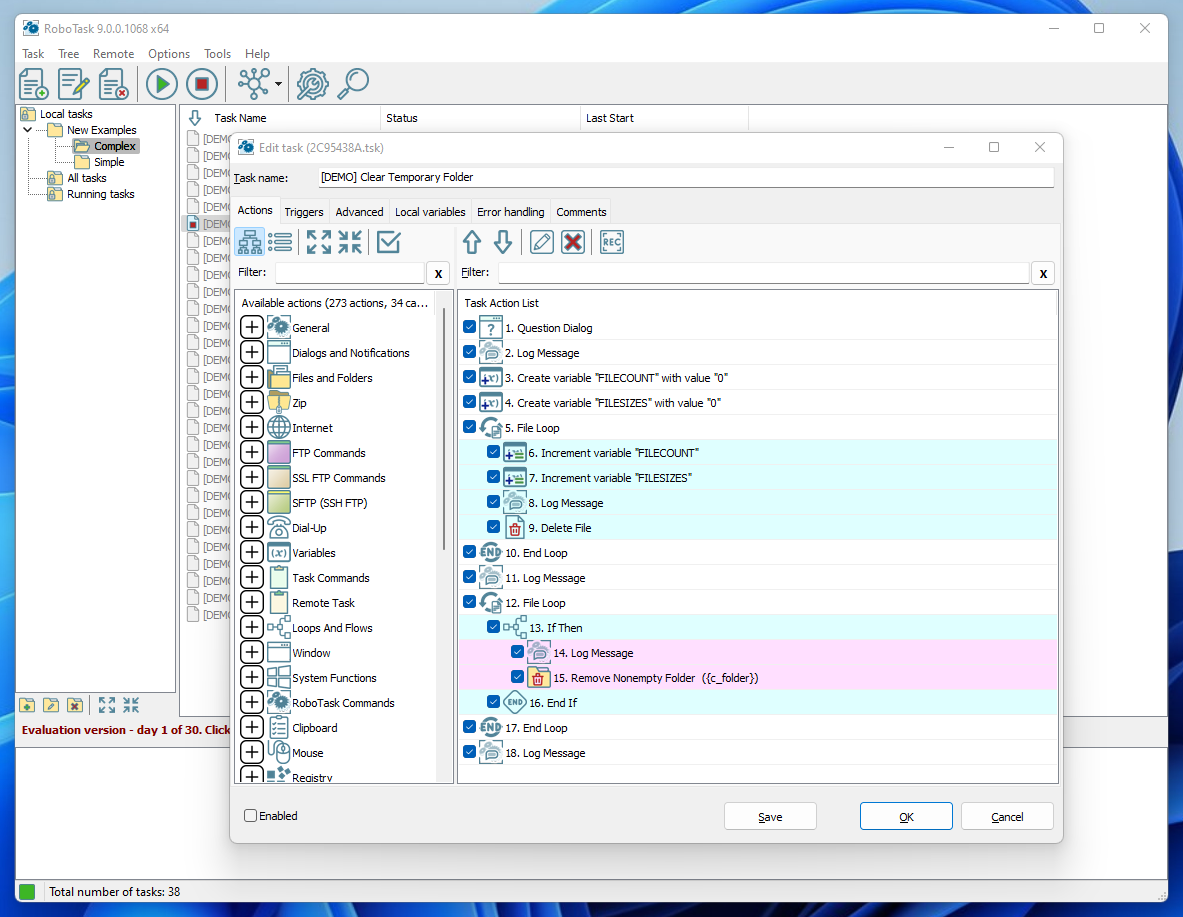Expand all available action categories
1183x917 pixels.
coord(318,242)
